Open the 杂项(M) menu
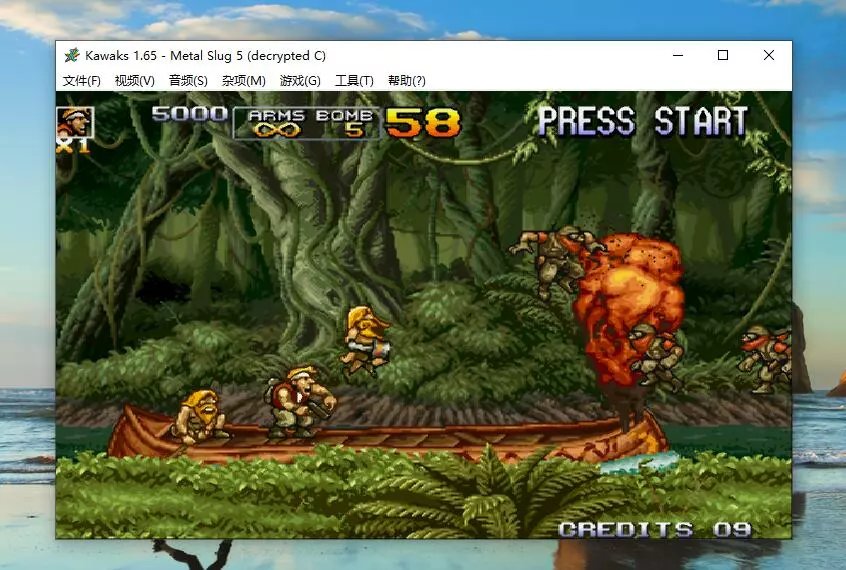The width and height of the screenshot is (846, 570). pyautogui.click(x=243, y=81)
